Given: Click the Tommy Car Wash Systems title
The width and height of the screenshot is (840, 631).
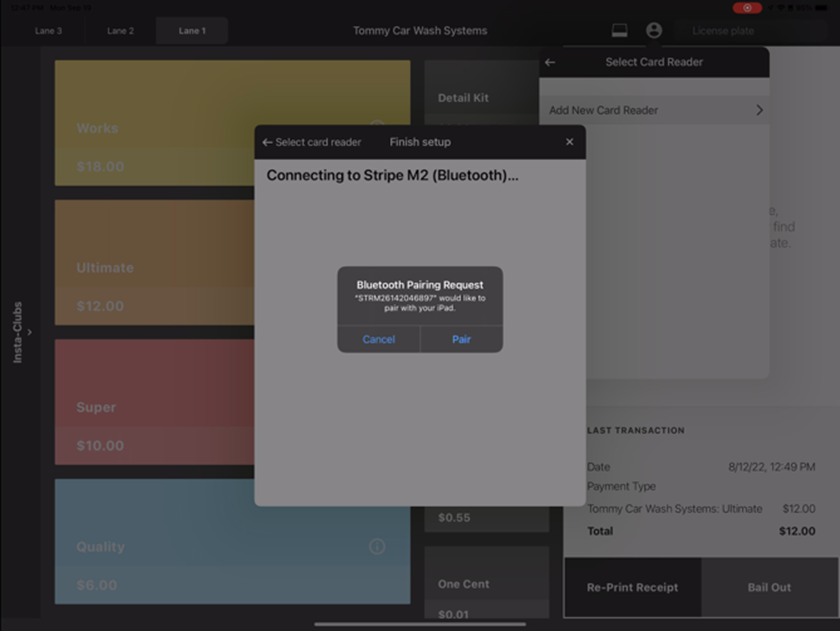Looking at the screenshot, I should tap(420, 31).
